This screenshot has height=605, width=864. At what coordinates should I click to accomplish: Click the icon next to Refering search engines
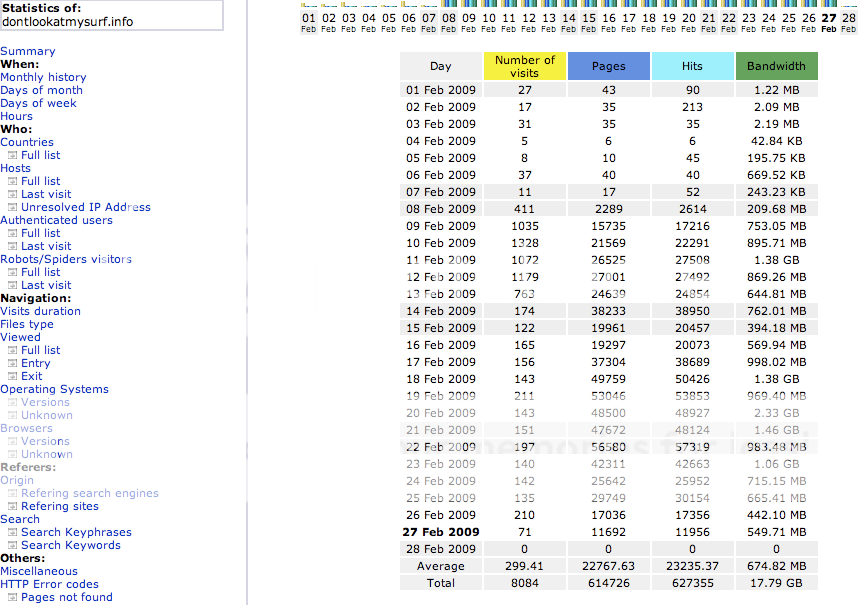[x=12, y=494]
